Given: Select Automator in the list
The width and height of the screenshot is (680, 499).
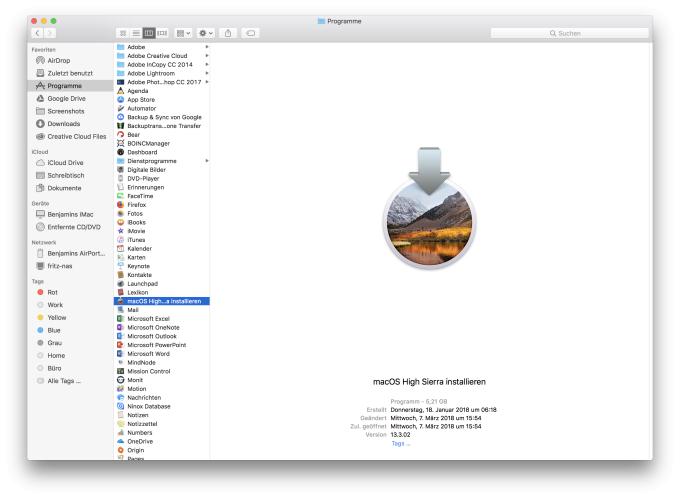Looking at the screenshot, I should click(x=162, y=108).
